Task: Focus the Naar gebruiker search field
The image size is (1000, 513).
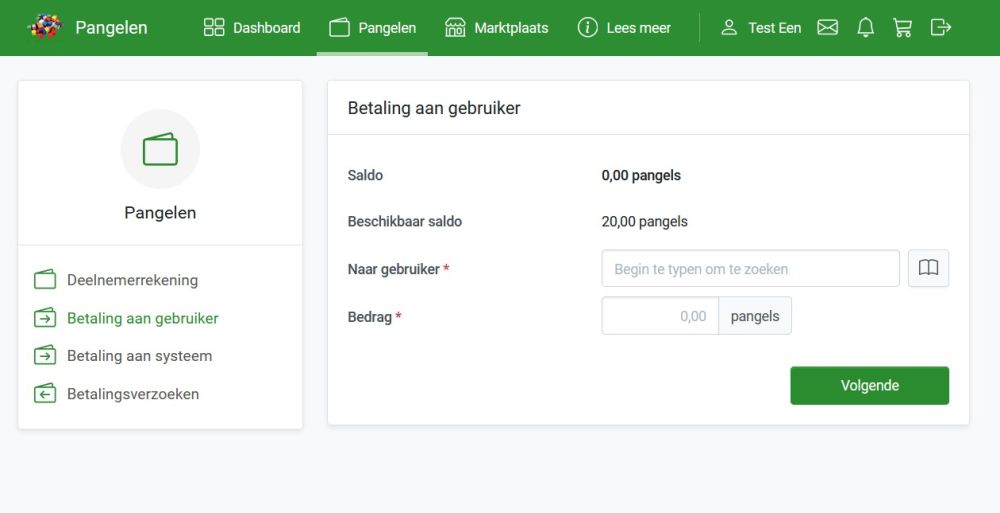Action: click(751, 268)
